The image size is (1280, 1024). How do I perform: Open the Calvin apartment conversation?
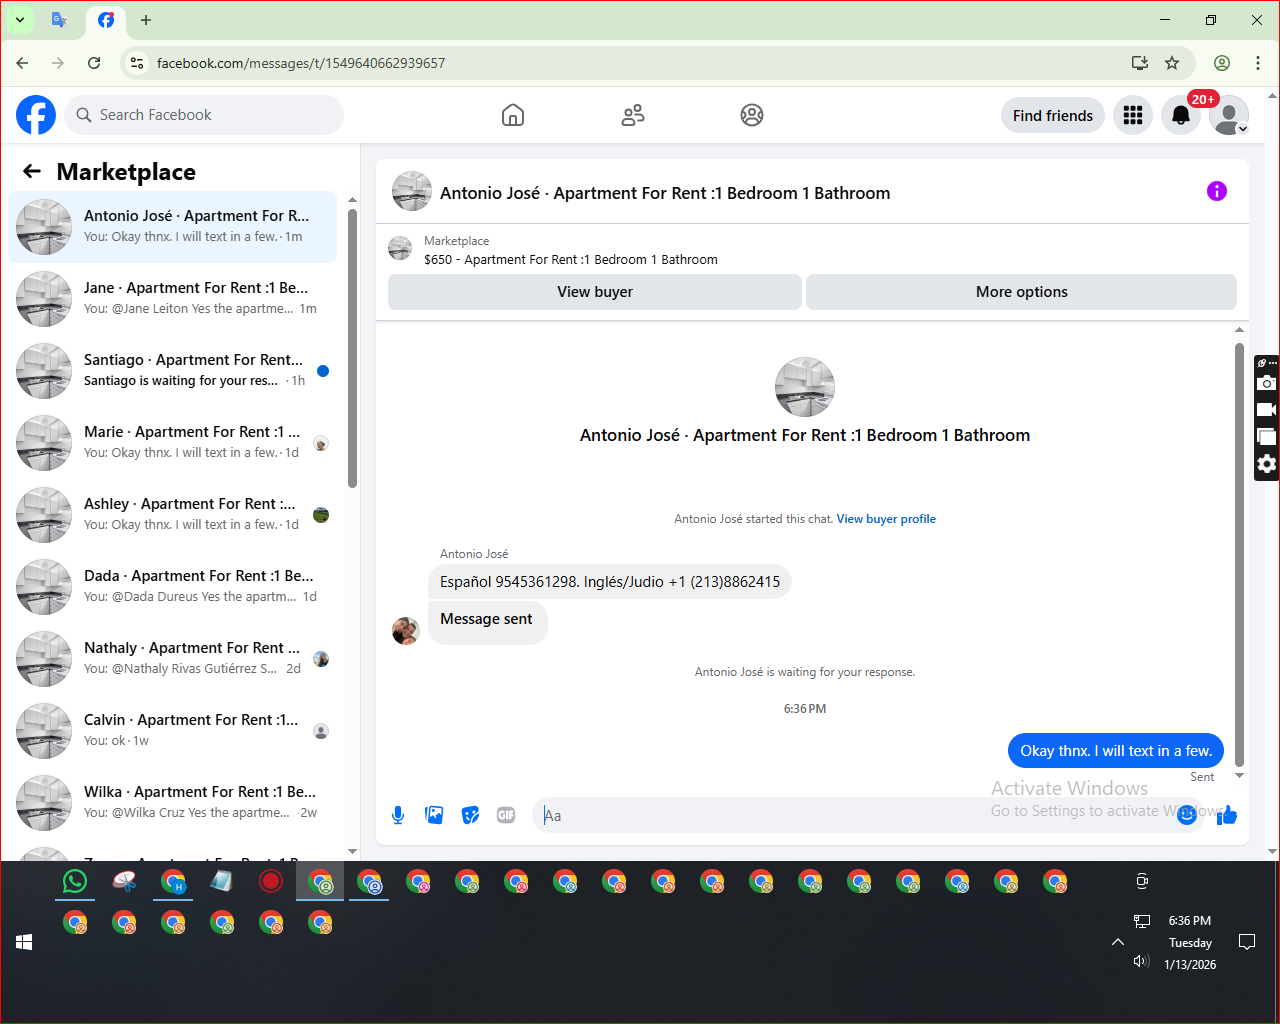click(173, 731)
